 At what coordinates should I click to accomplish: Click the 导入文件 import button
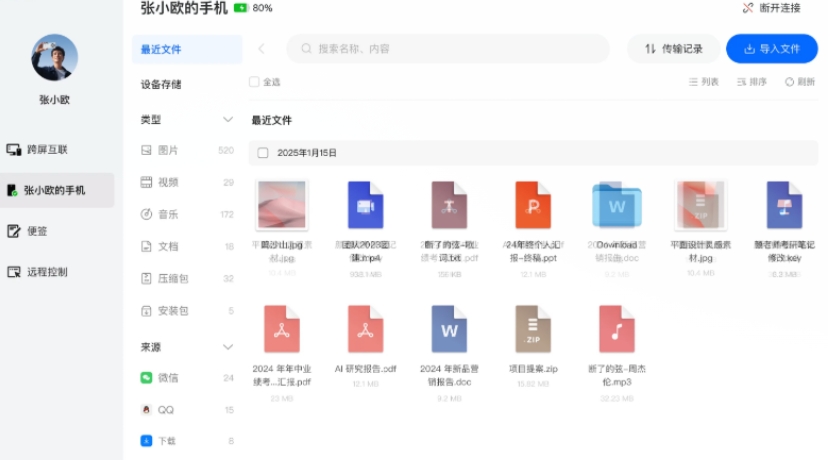(x=772, y=49)
